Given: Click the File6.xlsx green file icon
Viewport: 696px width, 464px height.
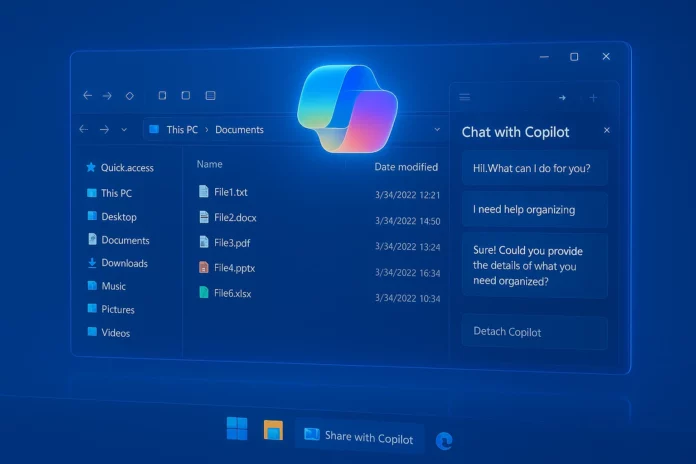Looking at the screenshot, I should click(204, 292).
